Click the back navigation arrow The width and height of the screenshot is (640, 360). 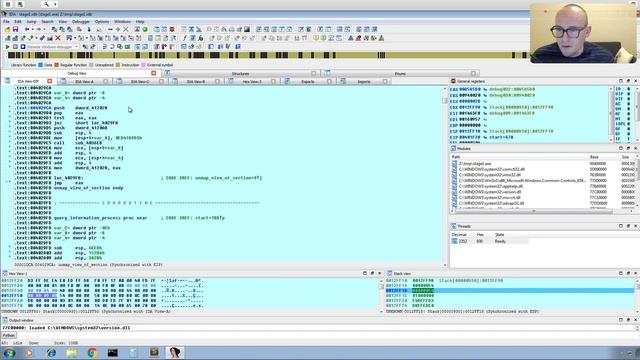pos(27,29)
